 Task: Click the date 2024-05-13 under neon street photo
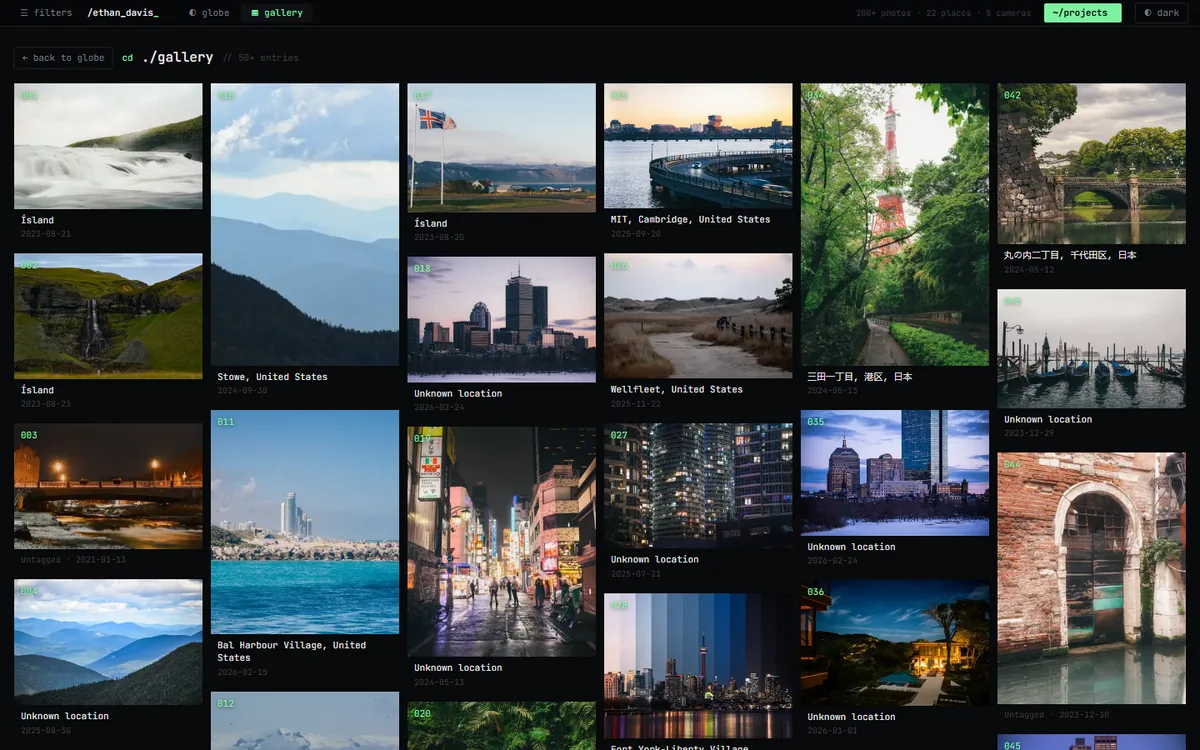tap(439, 682)
